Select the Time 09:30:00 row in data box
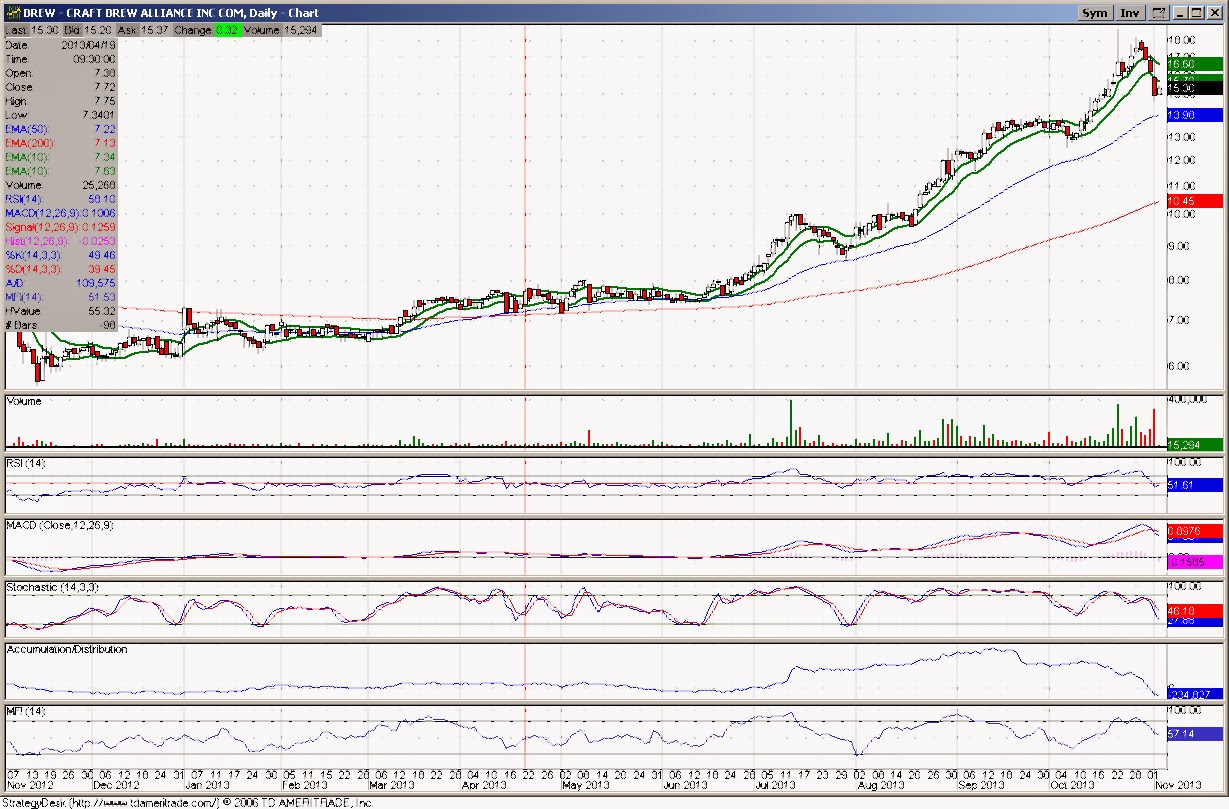Image resolution: width=1229 pixels, height=809 pixels. (61, 59)
